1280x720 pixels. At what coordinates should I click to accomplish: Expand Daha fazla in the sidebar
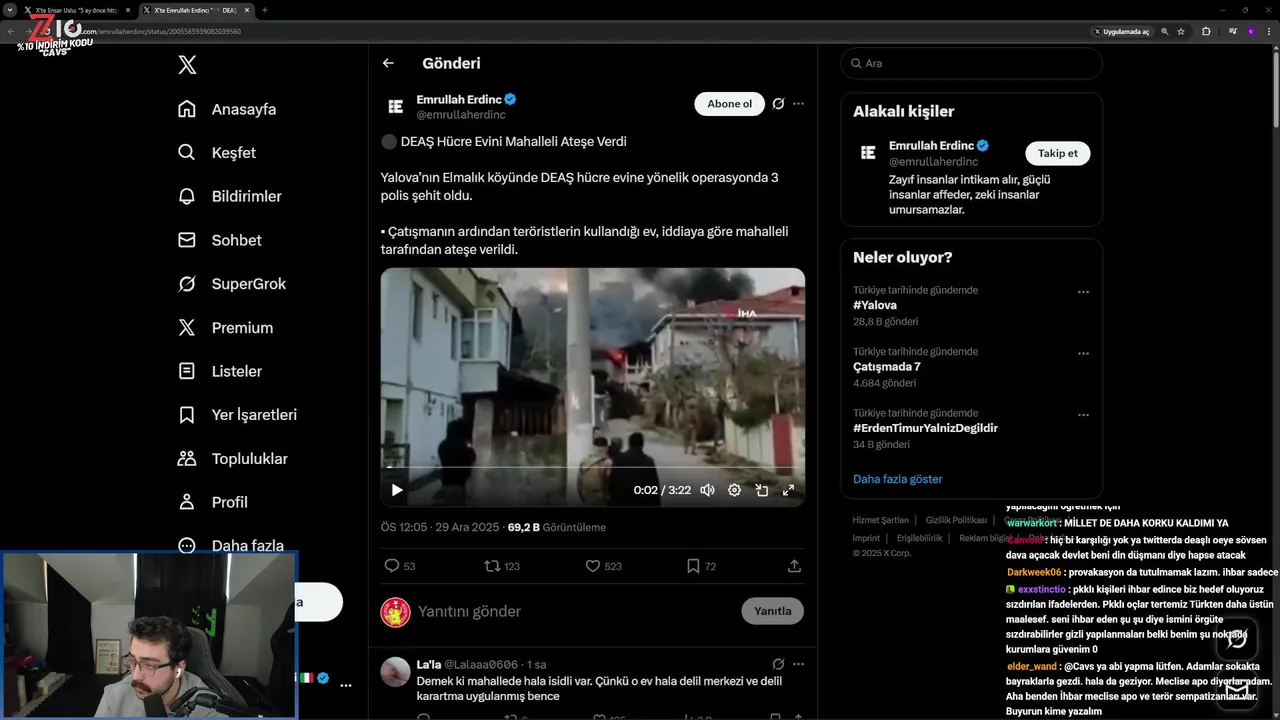click(231, 546)
